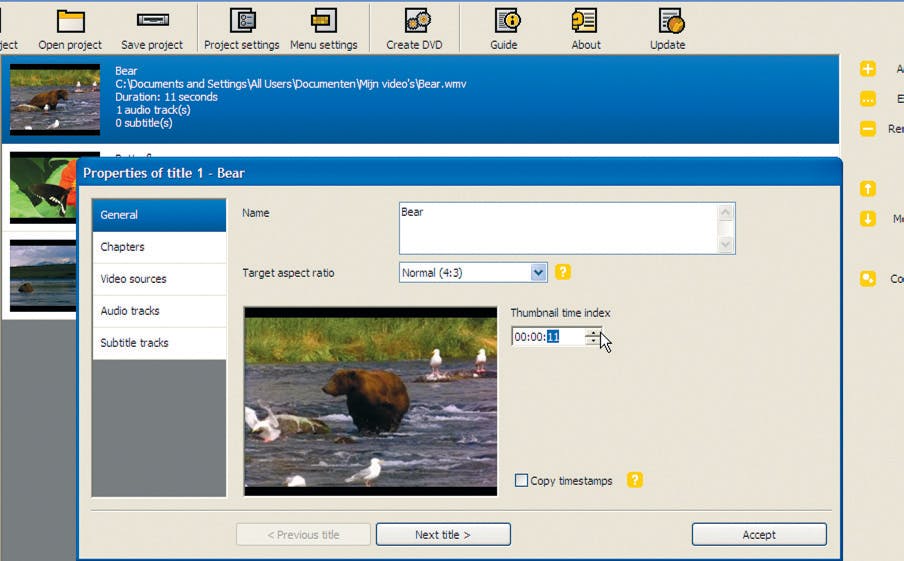
Task: Show the About dialog
Action: [586, 29]
